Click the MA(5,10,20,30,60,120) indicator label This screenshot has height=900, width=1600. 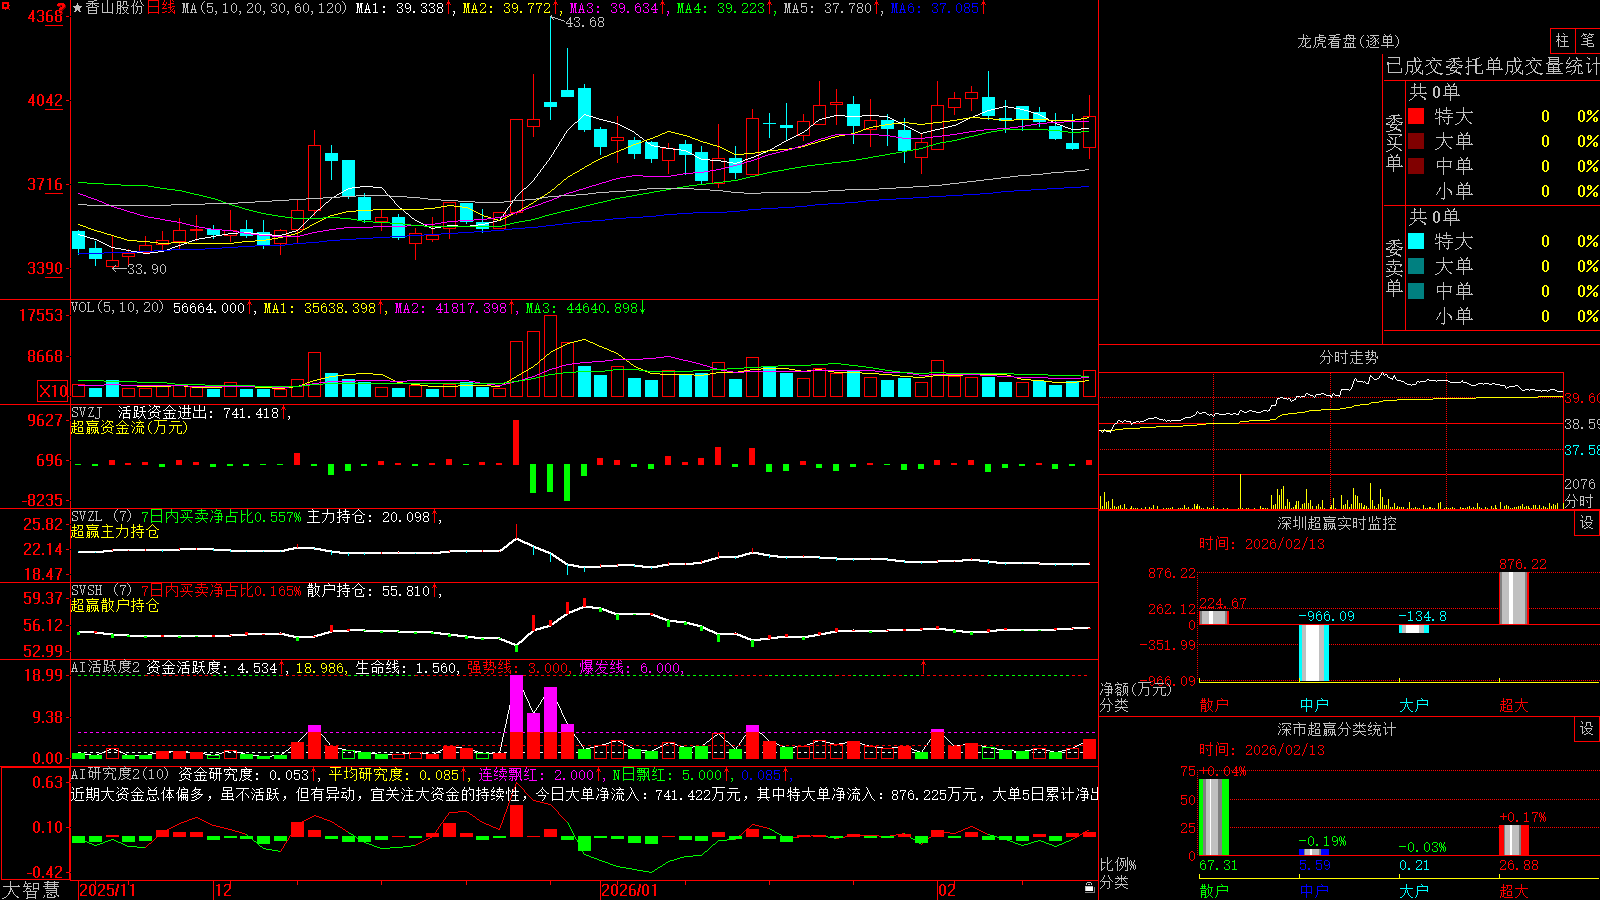tap(264, 8)
